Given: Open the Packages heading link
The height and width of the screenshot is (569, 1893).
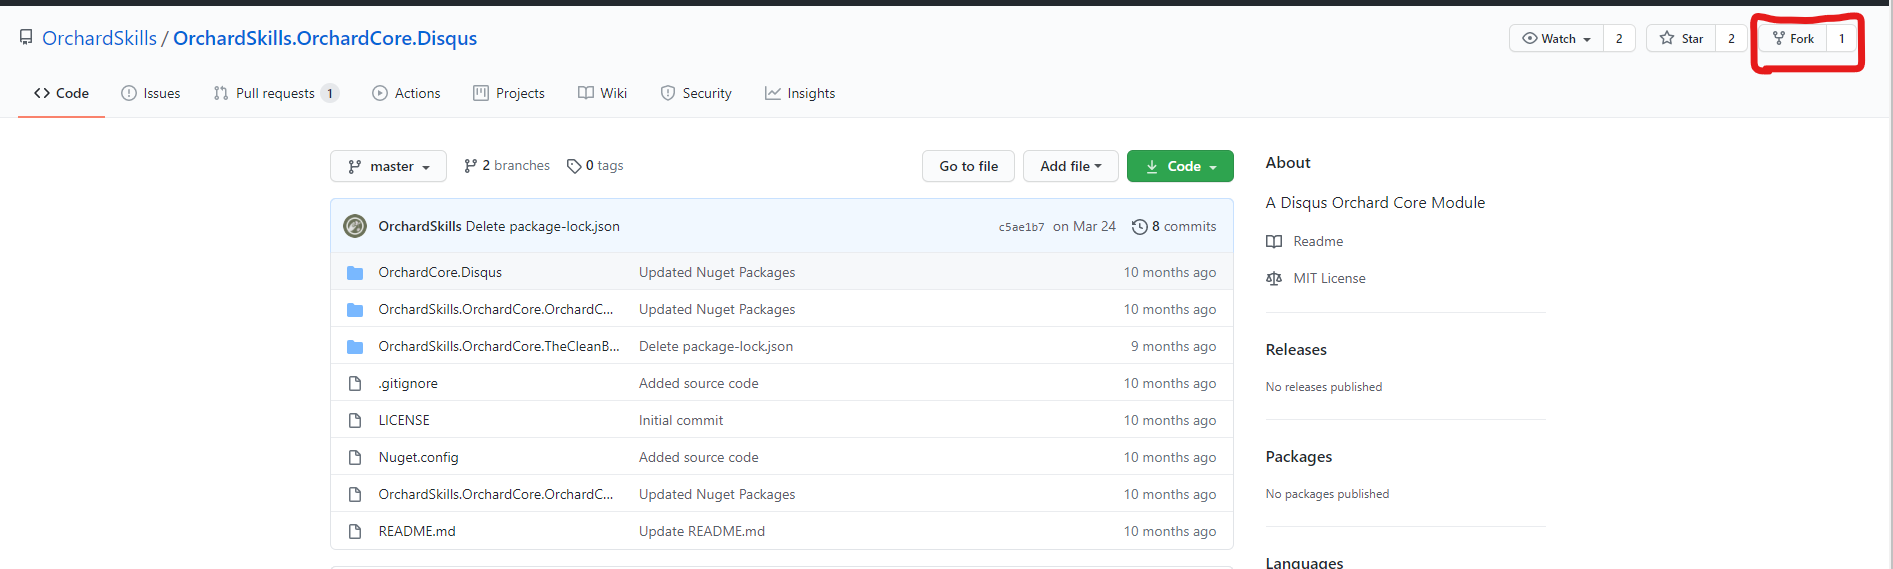Looking at the screenshot, I should 1299,456.
